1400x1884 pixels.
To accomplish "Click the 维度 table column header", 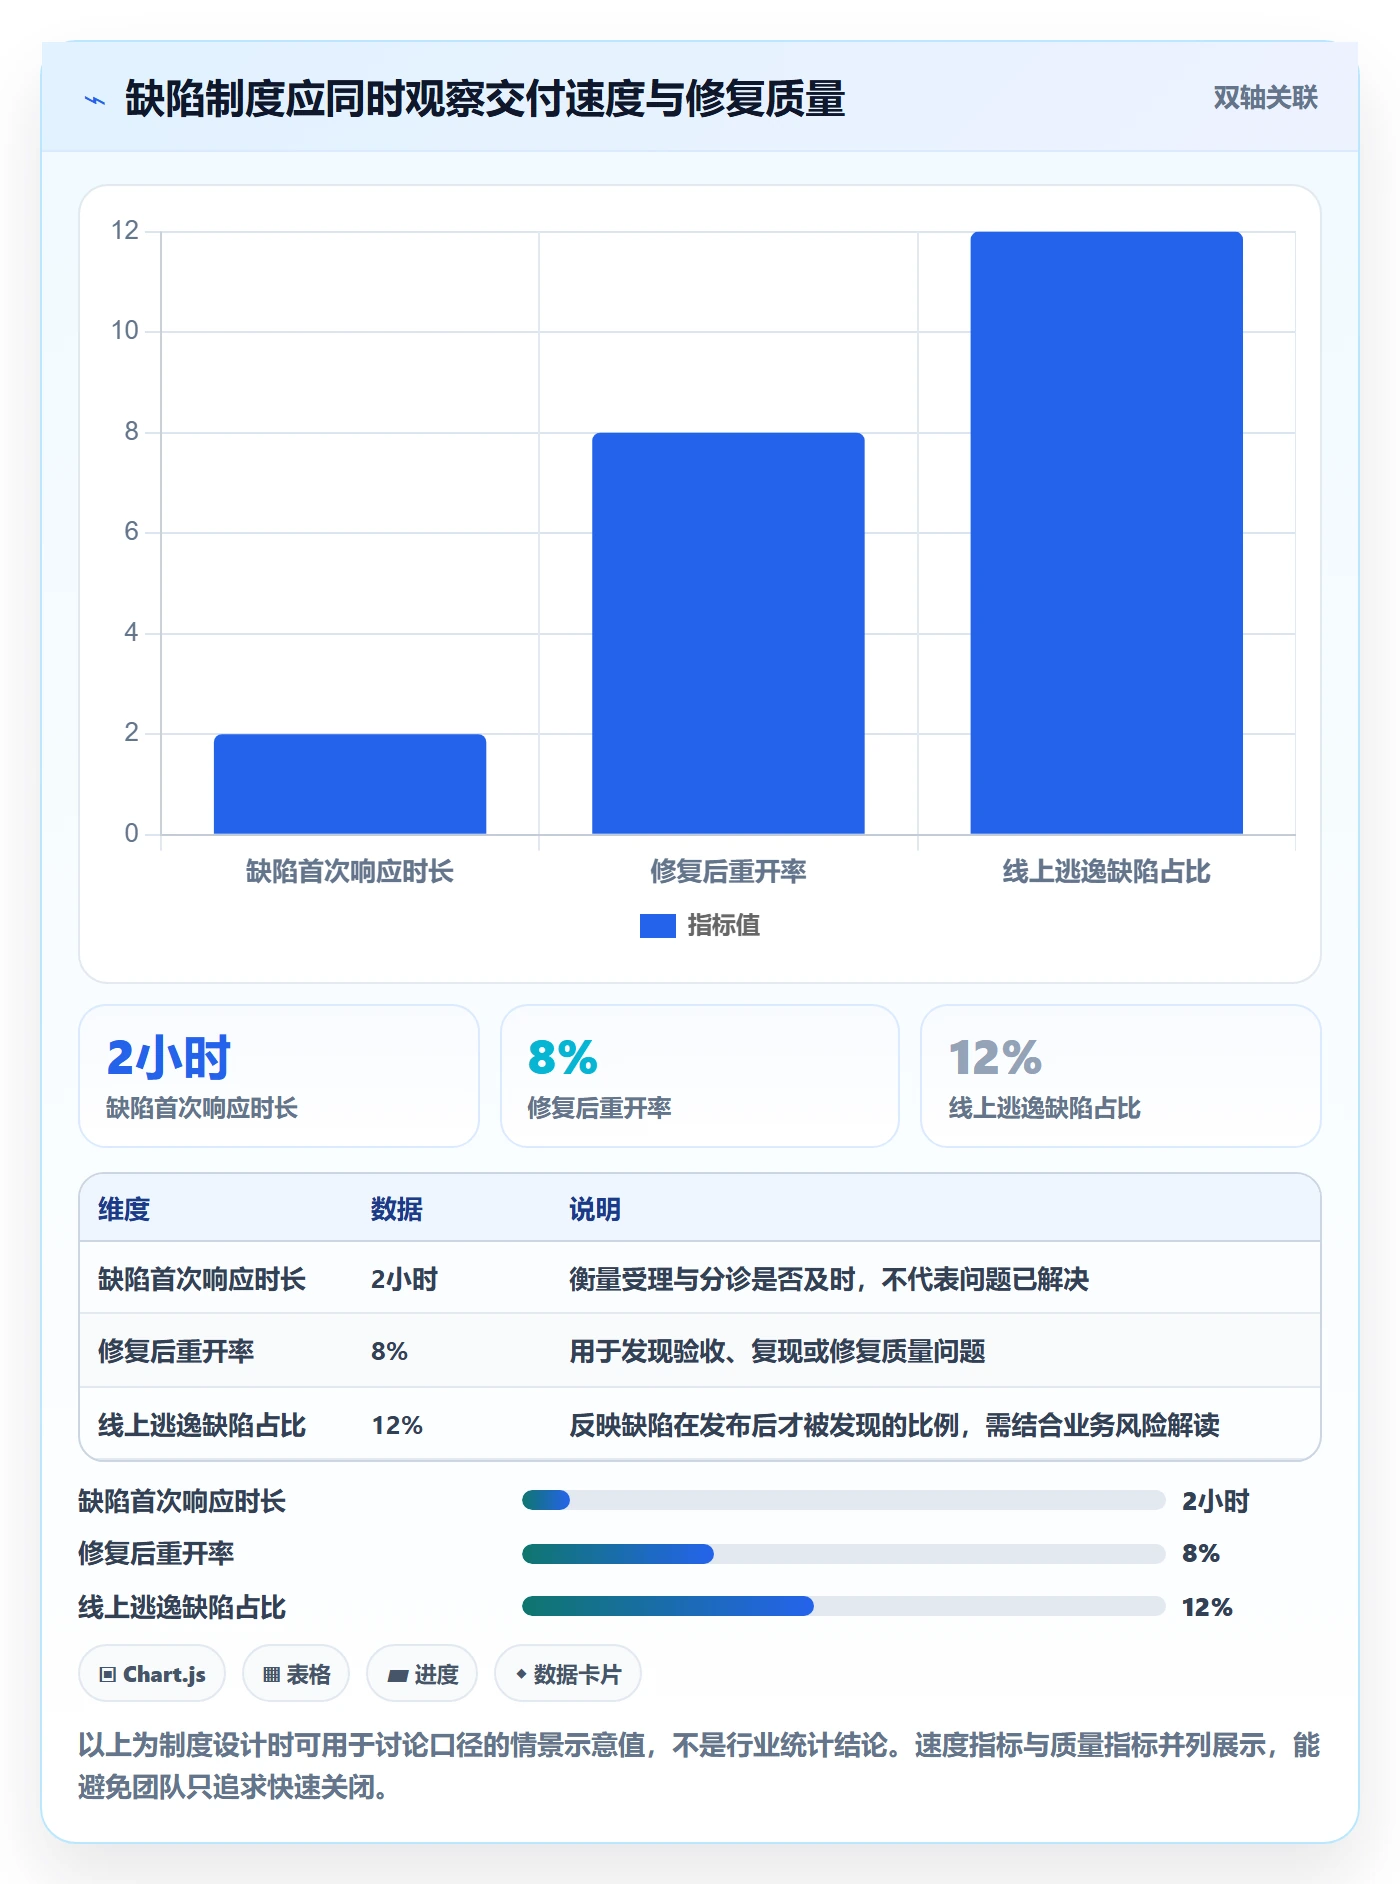I will (x=124, y=1209).
